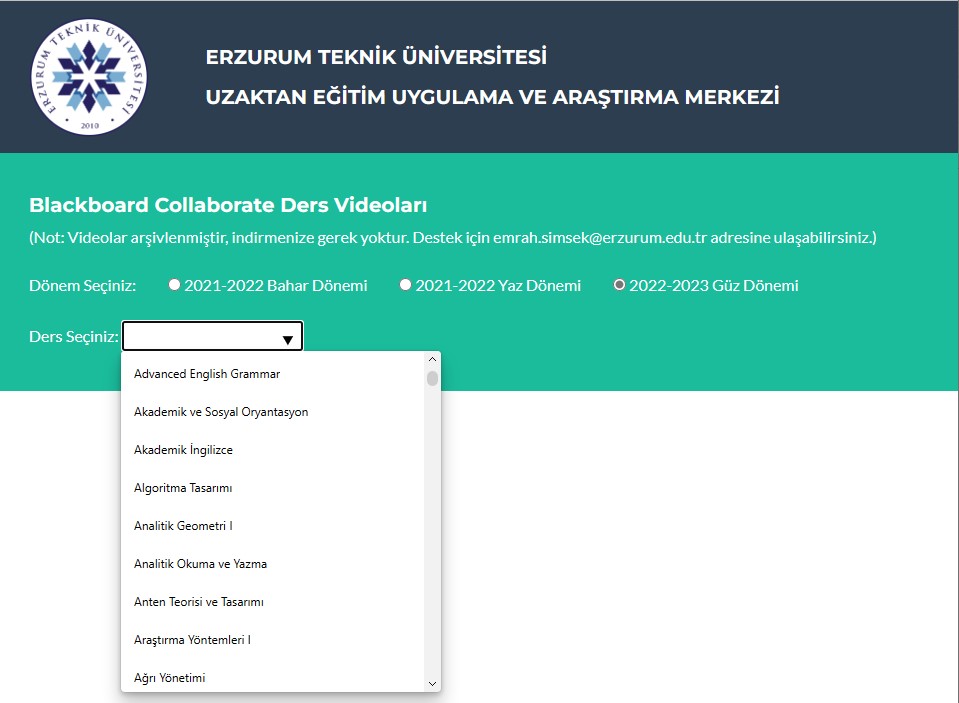Viewport: 959px width, 703px height.
Task: Select 2022-2023 Güz Dönemi radio button
Action: pyautogui.click(x=620, y=285)
